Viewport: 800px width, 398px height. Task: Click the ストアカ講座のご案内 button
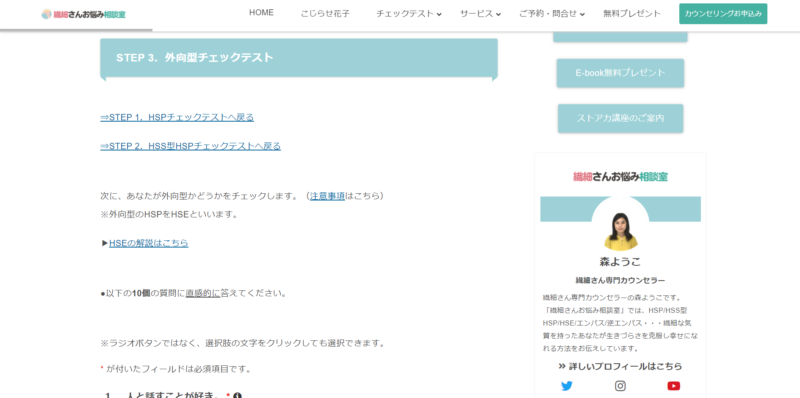click(620, 118)
